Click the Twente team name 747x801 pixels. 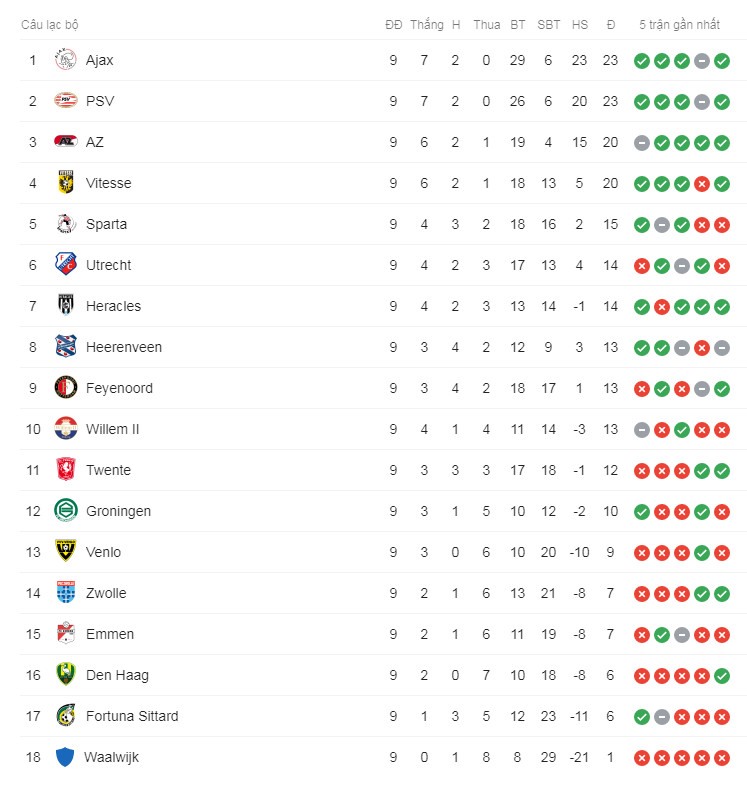(x=108, y=470)
